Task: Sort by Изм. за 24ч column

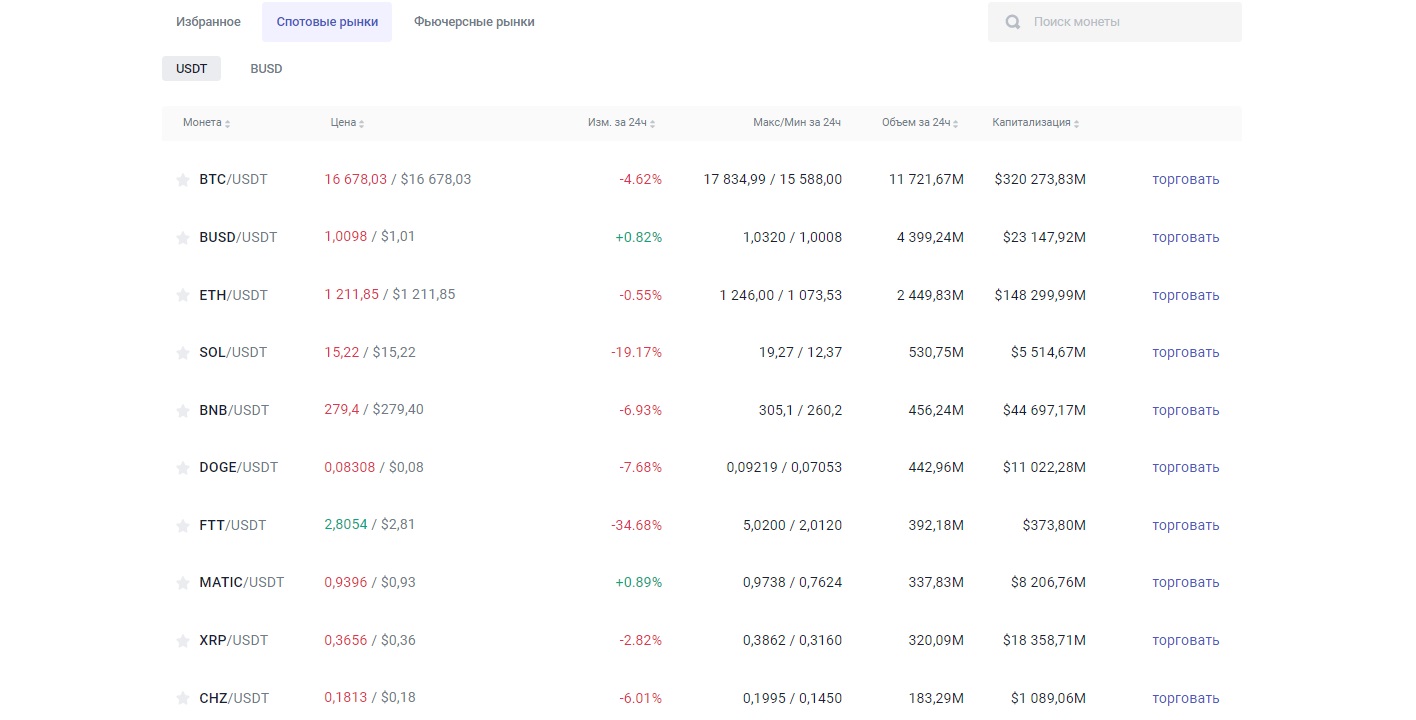Action: pos(621,123)
